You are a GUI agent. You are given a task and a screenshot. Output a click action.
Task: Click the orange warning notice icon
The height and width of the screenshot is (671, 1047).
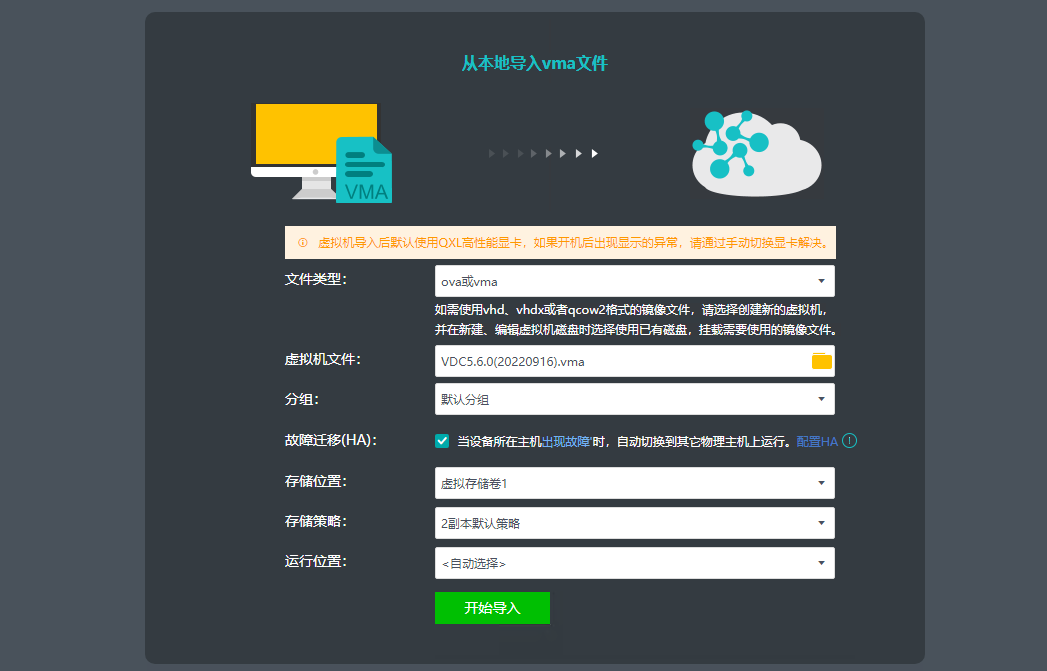pyautogui.click(x=302, y=242)
